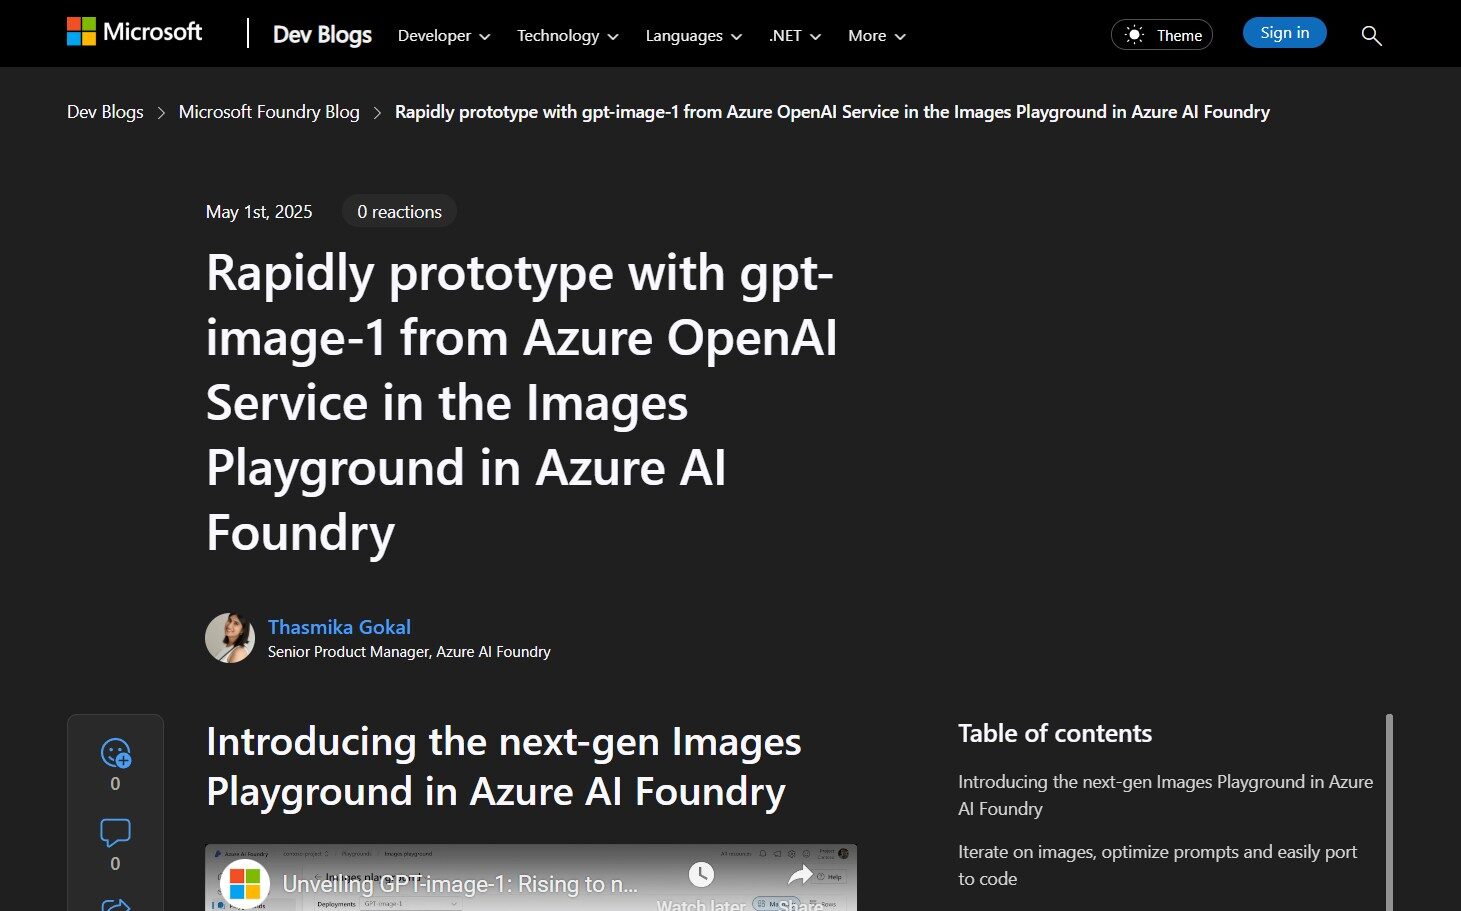
Task: Click the Watch later clock icon on video
Action: (701, 875)
